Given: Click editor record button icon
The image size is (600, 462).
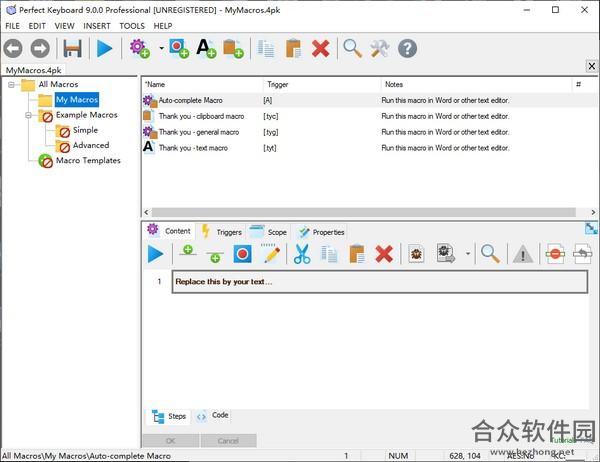Looking at the screenshot, I should point(243,254).
